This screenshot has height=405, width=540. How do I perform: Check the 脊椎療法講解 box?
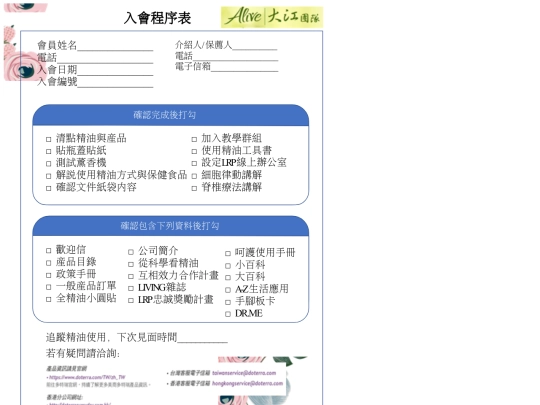(x=194, y=188)
